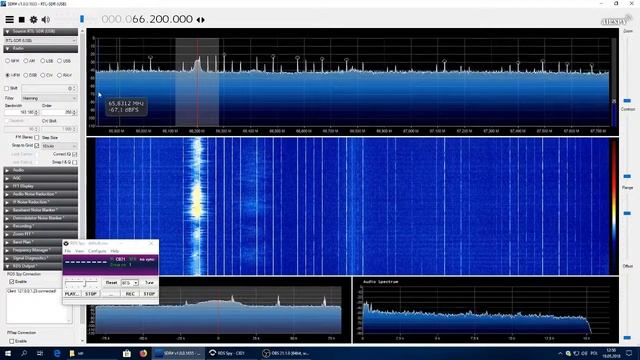
Task: Uncheck Enable under RDS Spy Connection
Action: click(12, 282)
